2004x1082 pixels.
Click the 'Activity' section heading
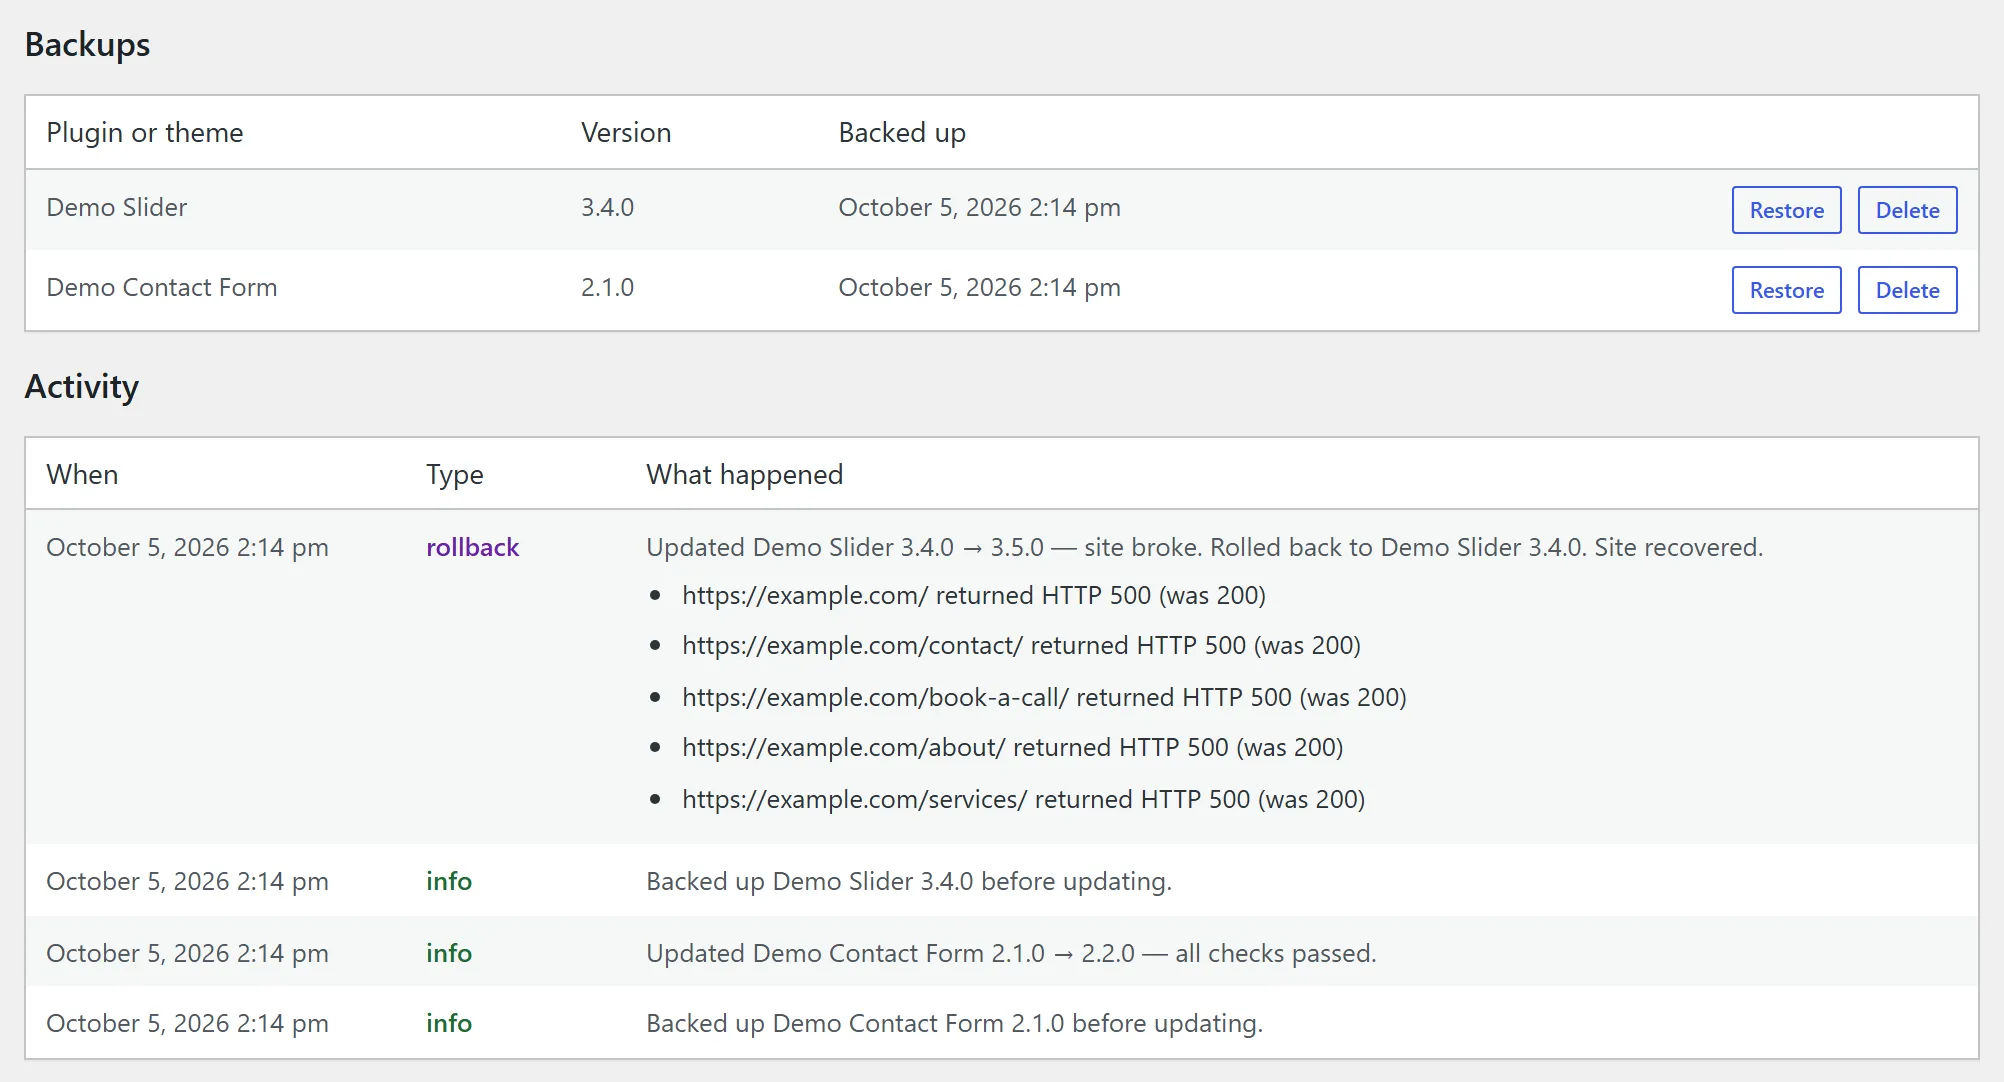[x=82, y=387]
